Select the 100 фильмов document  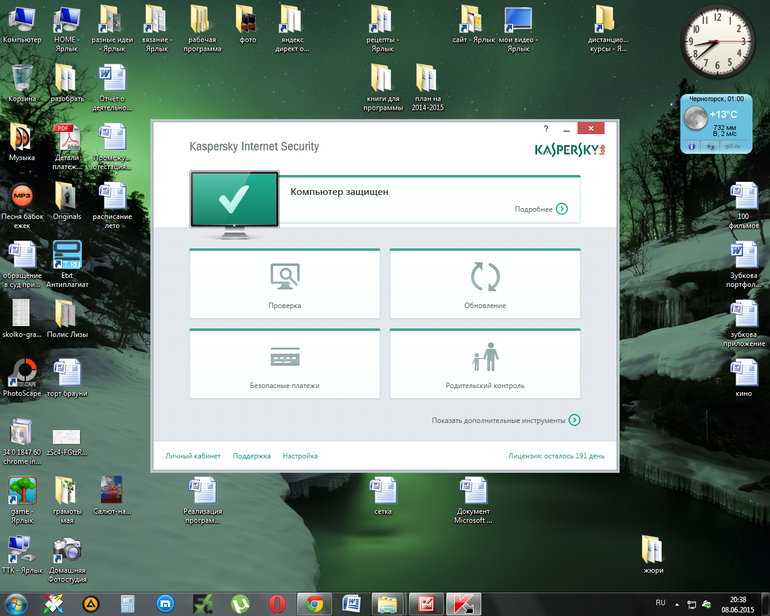(x=743, y=205)
